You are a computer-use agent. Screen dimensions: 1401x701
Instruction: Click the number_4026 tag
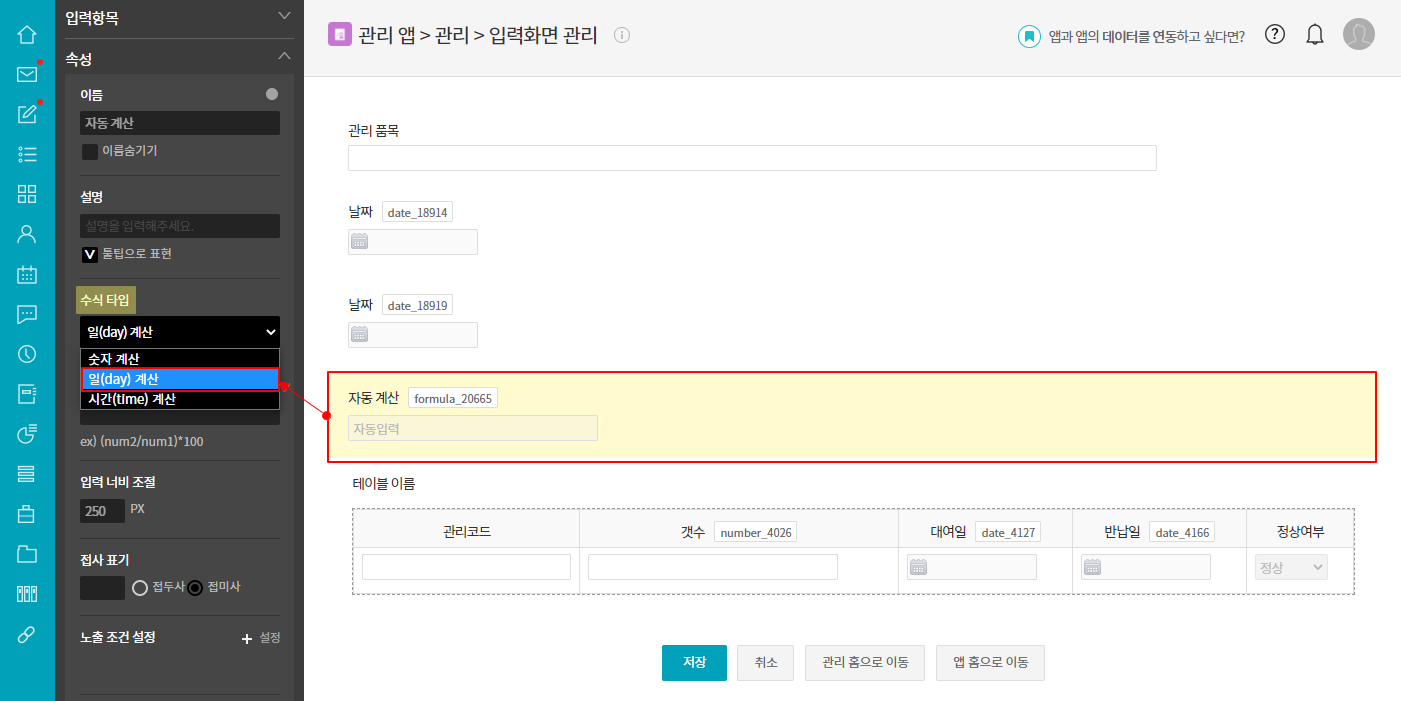(756, 532)
